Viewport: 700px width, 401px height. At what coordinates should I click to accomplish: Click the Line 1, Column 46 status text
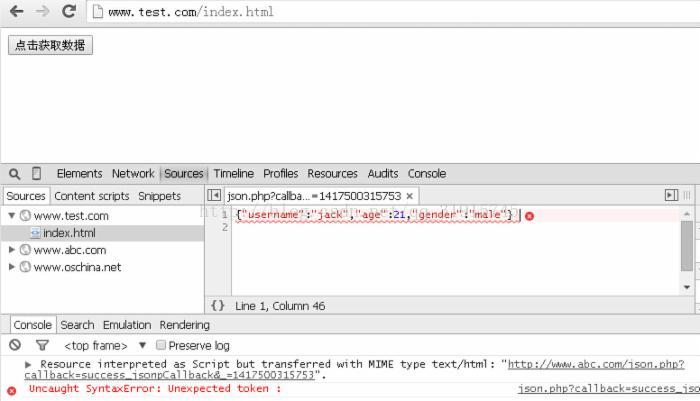click(280, 306)
